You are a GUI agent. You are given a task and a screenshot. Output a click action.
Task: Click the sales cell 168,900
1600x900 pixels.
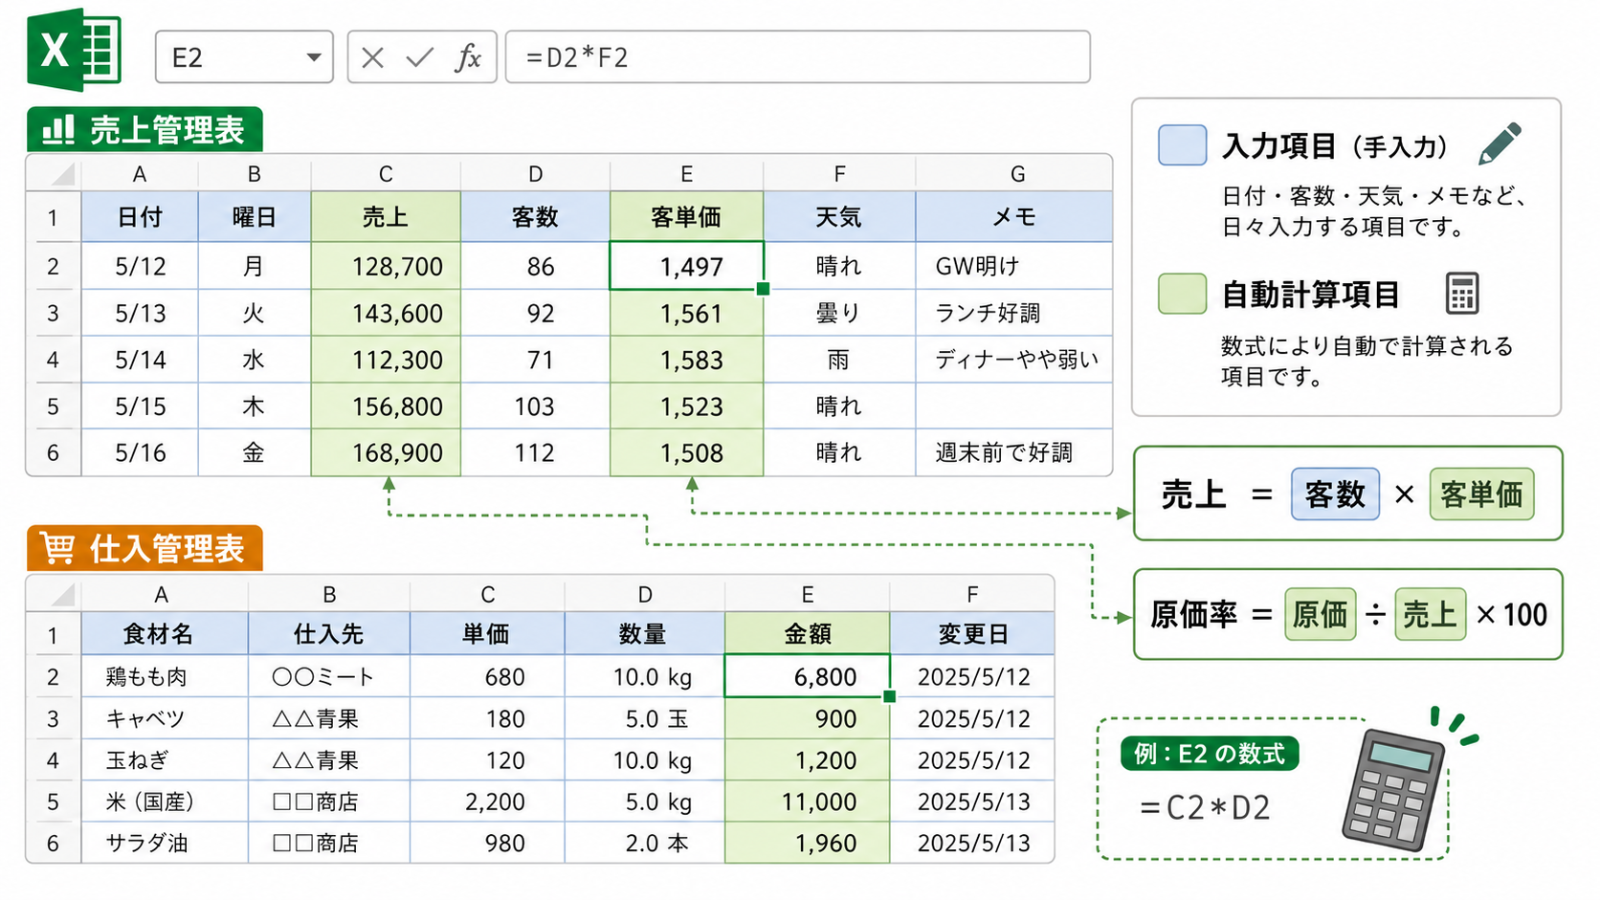(386, 453)
